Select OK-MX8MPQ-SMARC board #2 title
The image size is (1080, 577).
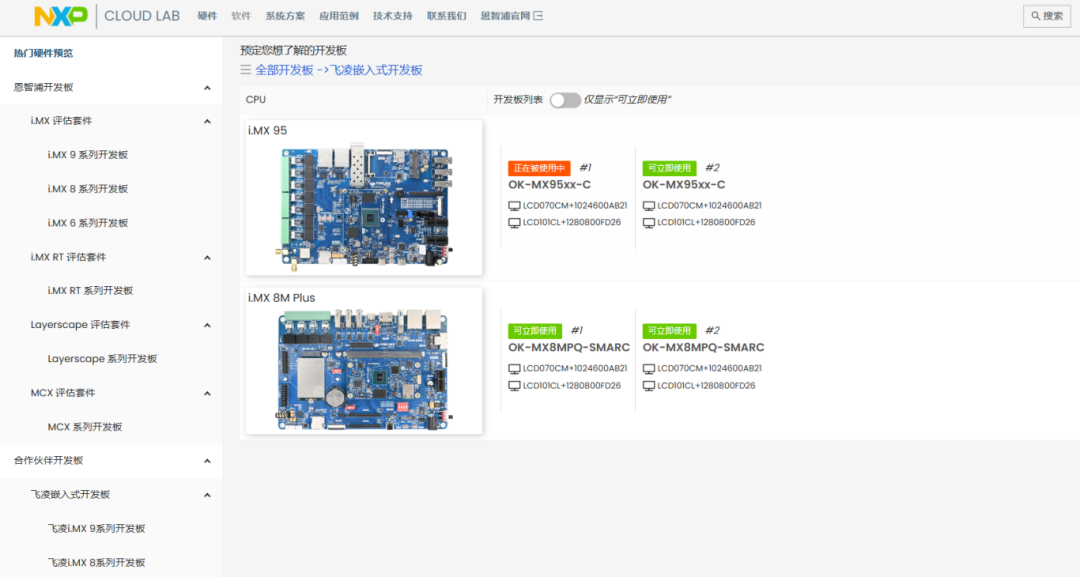pyautogui.click(x=703, y=348)
